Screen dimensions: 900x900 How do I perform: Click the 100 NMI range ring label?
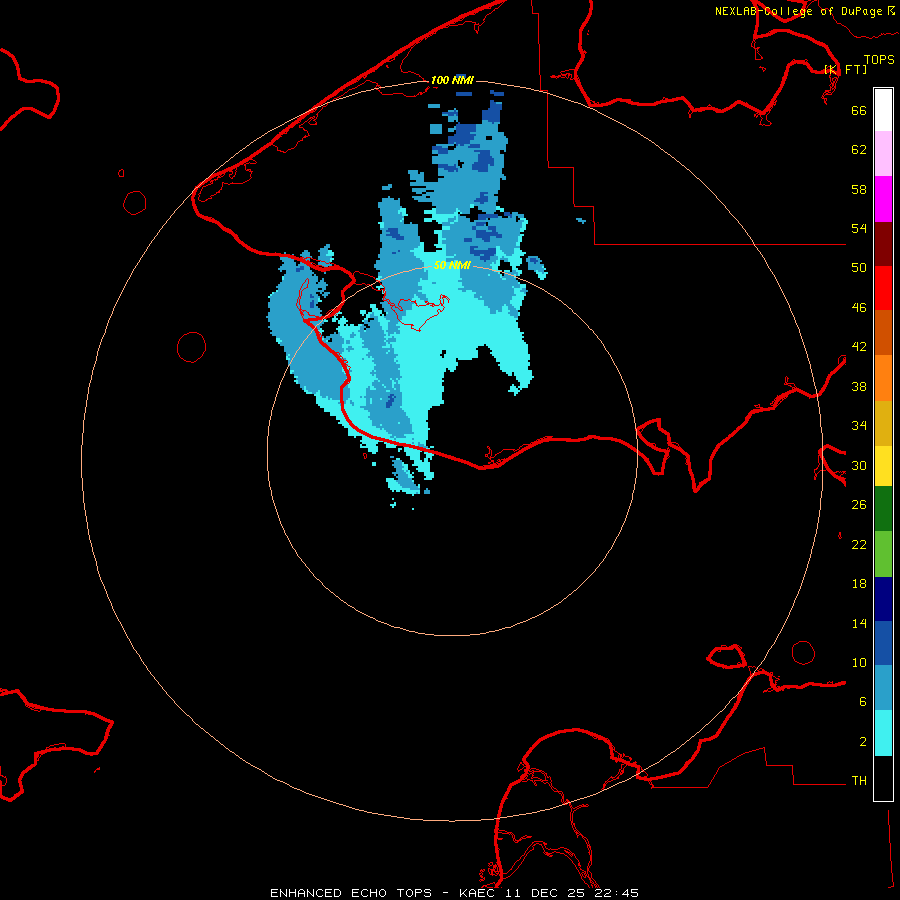pos(452,80)
